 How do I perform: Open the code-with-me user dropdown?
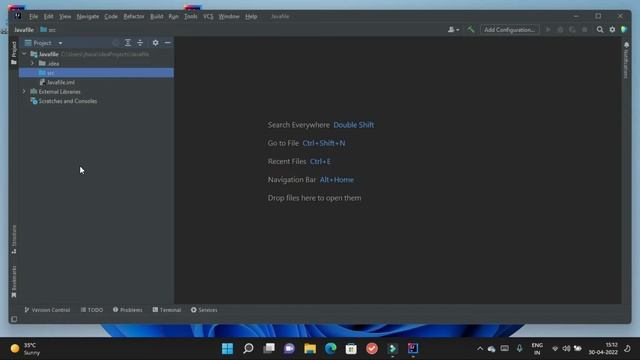click(x=453, y=30)
